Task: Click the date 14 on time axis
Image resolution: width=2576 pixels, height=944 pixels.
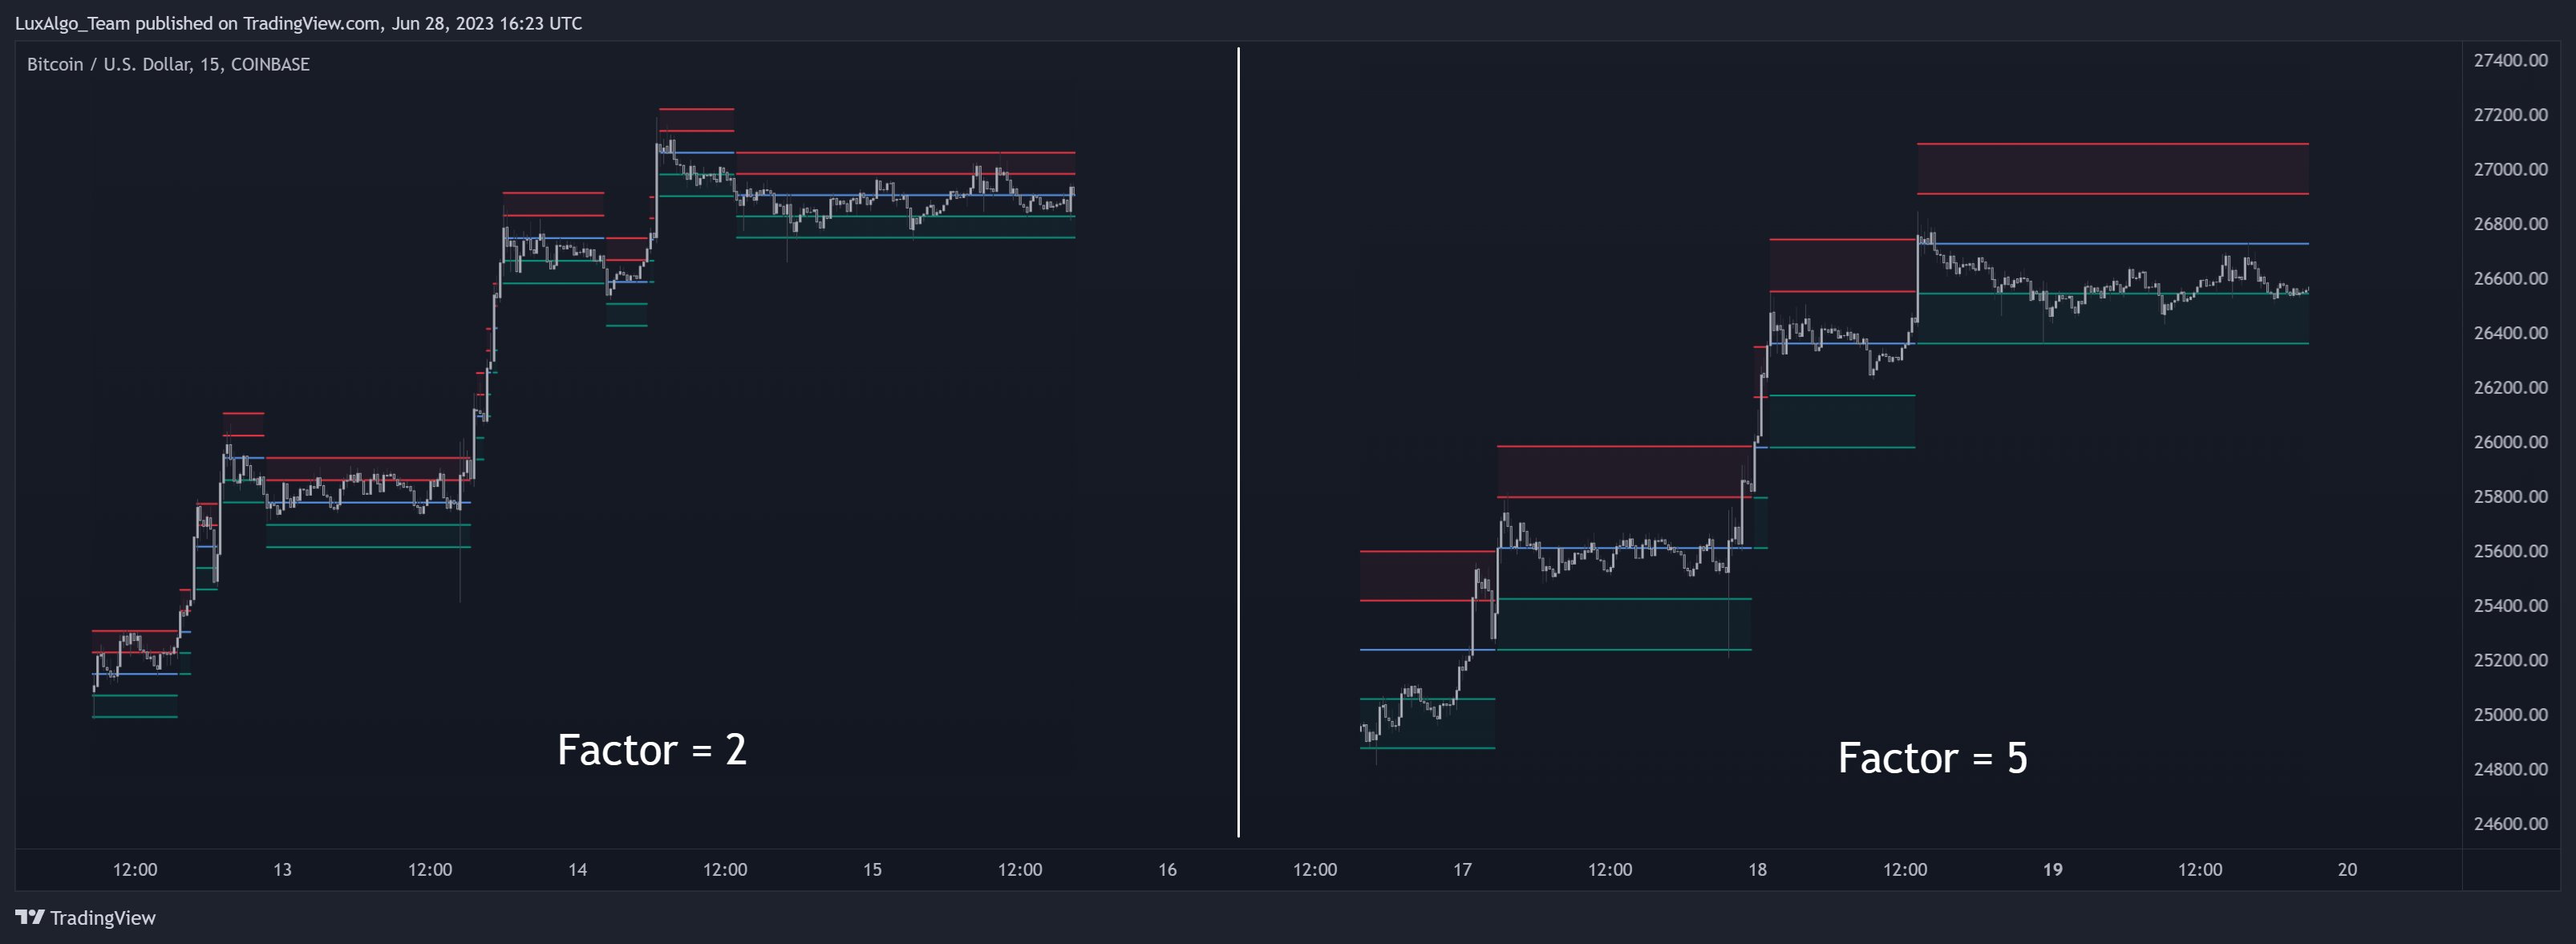Action: point(577,869)
